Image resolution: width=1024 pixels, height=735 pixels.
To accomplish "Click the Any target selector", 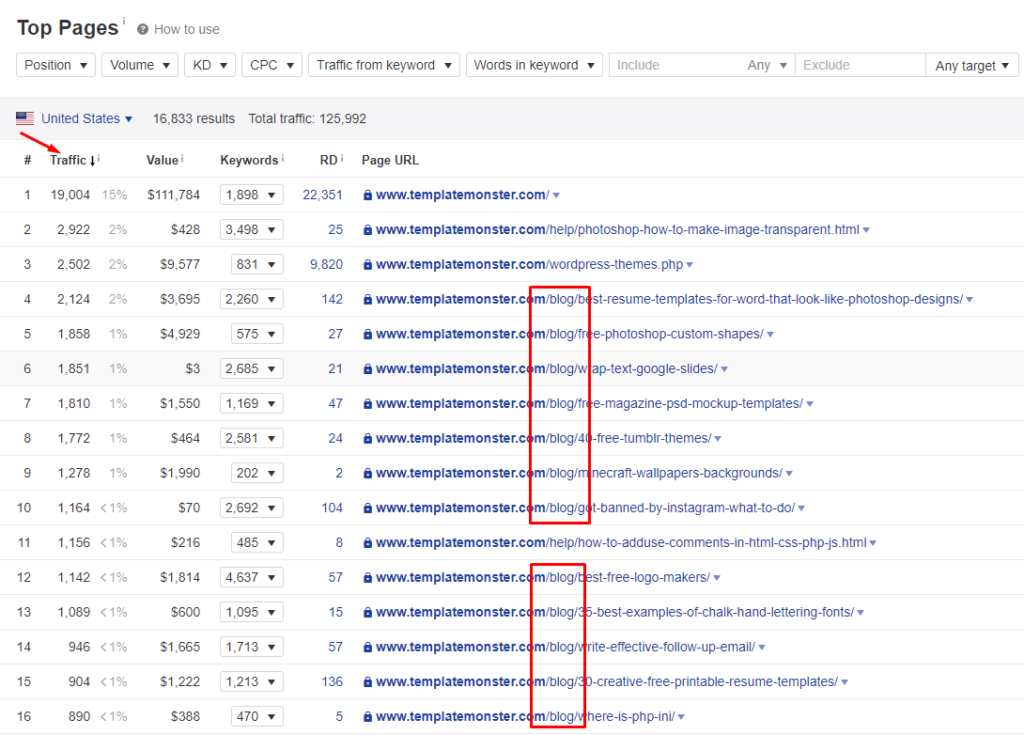I will coord(971,64).
